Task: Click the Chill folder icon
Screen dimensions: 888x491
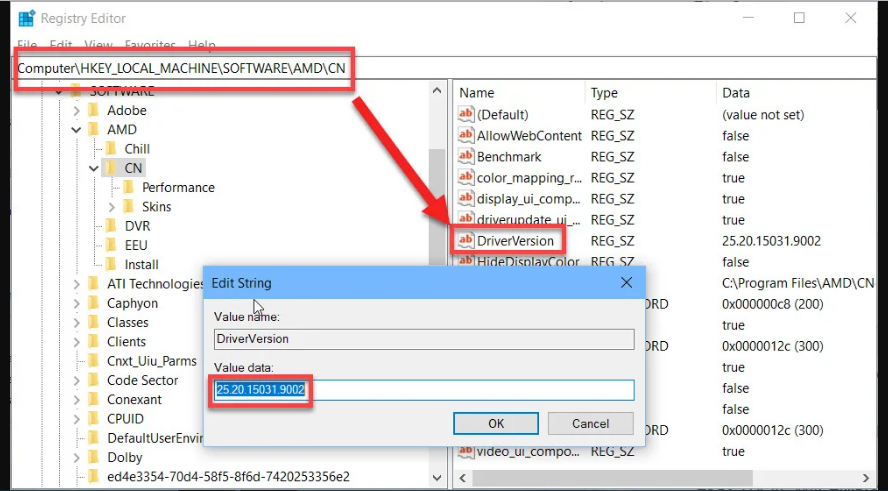Action: pos(112,148)
